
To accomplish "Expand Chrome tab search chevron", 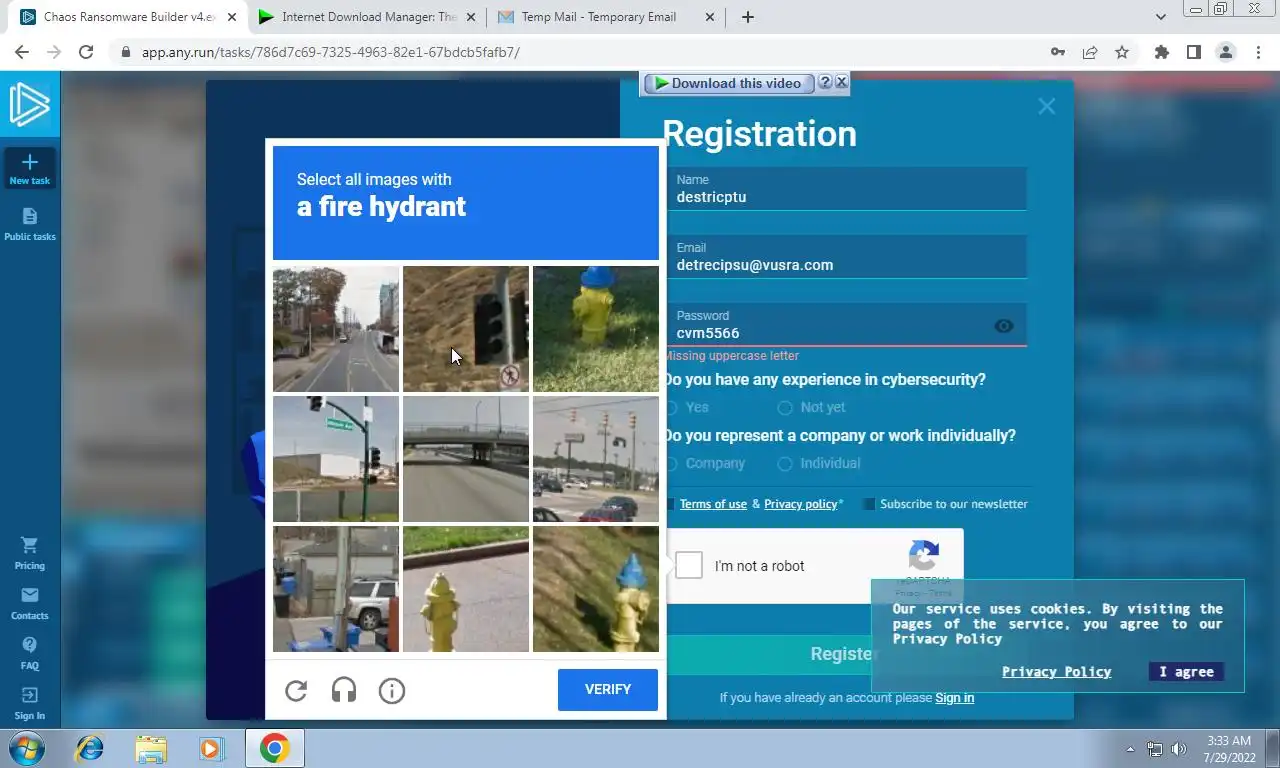I will [1160, 17].
